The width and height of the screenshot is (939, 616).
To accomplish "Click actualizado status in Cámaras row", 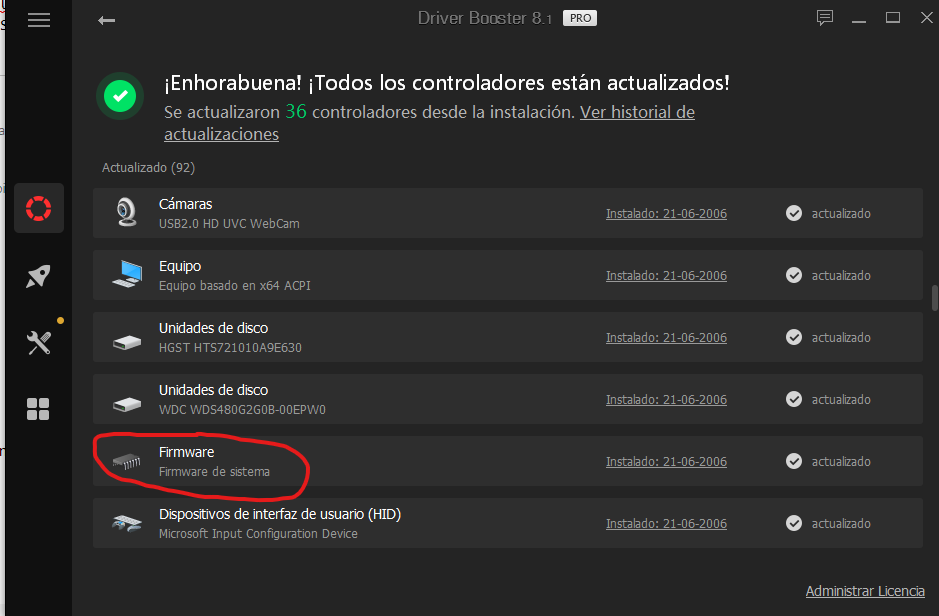I will [841, 214].
